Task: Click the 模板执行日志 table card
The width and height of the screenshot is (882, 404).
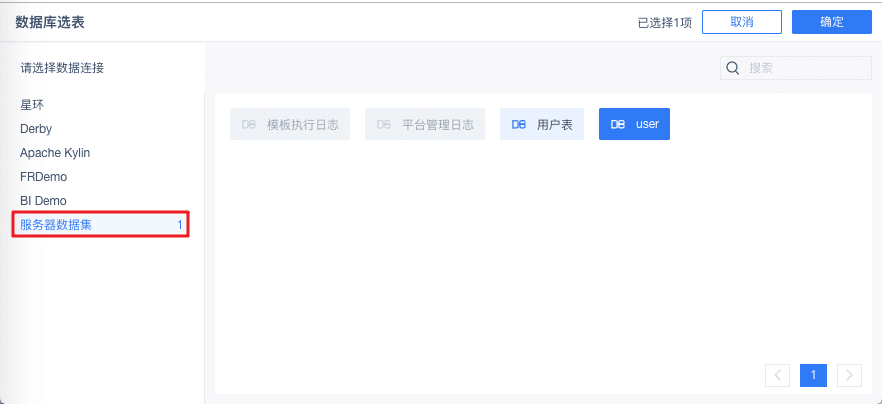Action: [x=290, y=124]
